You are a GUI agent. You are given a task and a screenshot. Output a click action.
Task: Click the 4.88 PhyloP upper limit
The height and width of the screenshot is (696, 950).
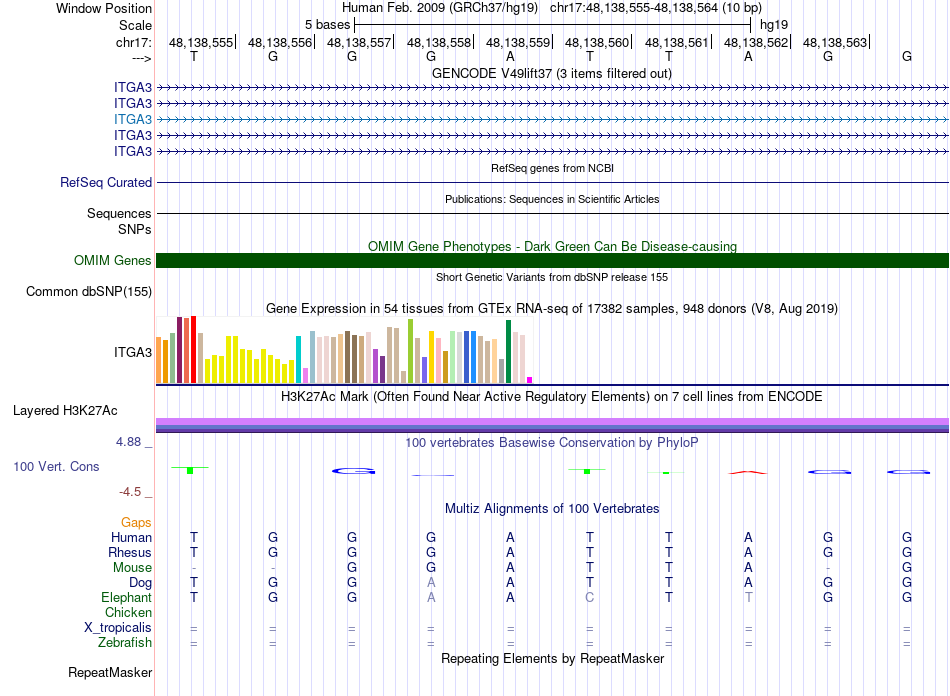tap(128, 442)
